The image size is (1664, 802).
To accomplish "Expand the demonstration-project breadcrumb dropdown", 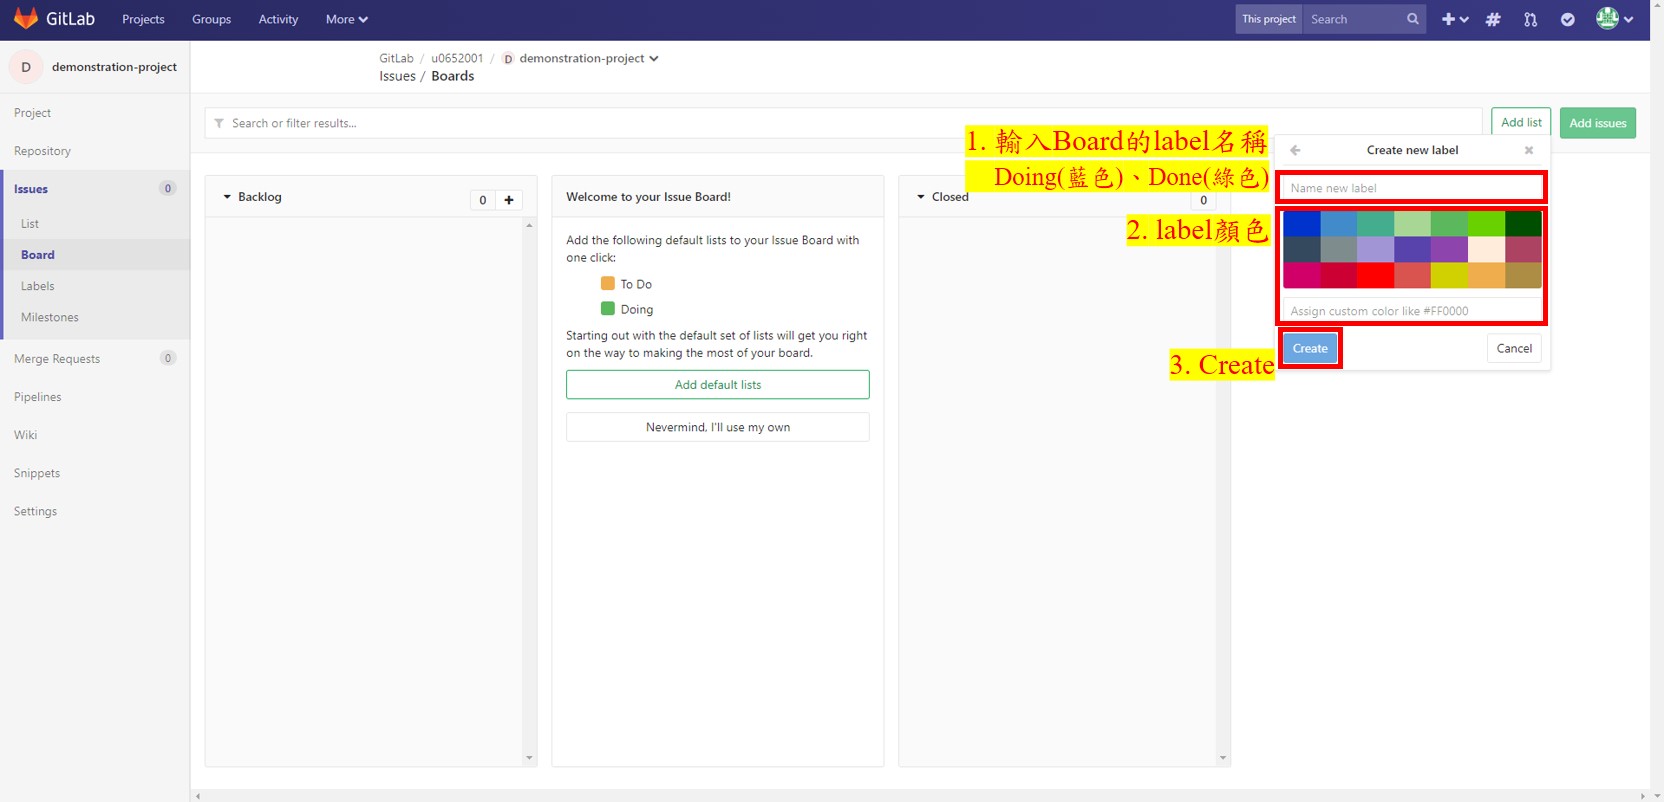I will [654, 58].
